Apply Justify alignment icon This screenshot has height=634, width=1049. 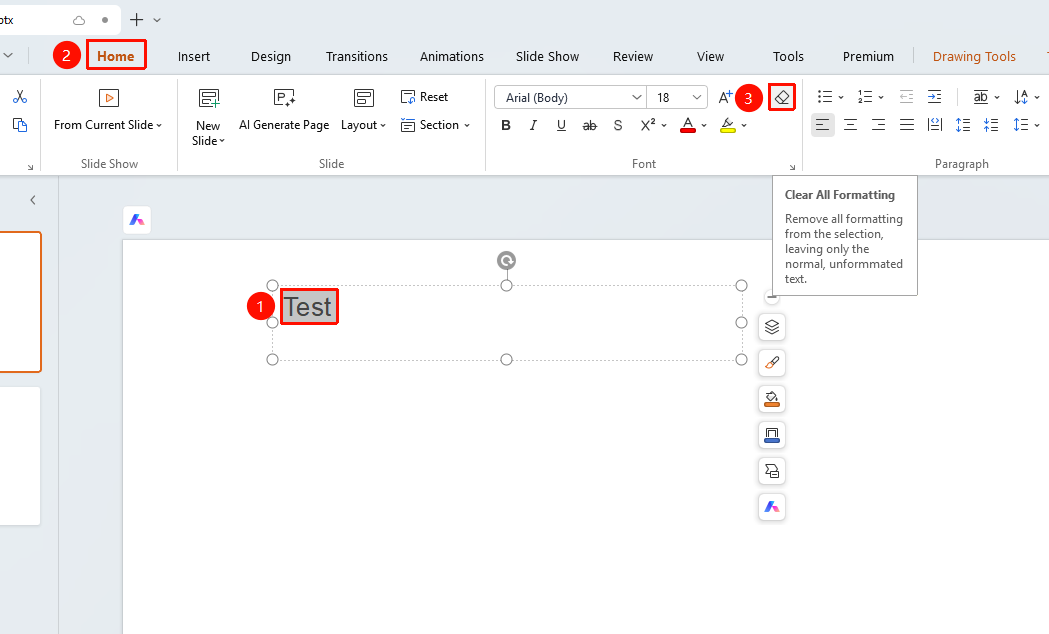tap(907, 125)
